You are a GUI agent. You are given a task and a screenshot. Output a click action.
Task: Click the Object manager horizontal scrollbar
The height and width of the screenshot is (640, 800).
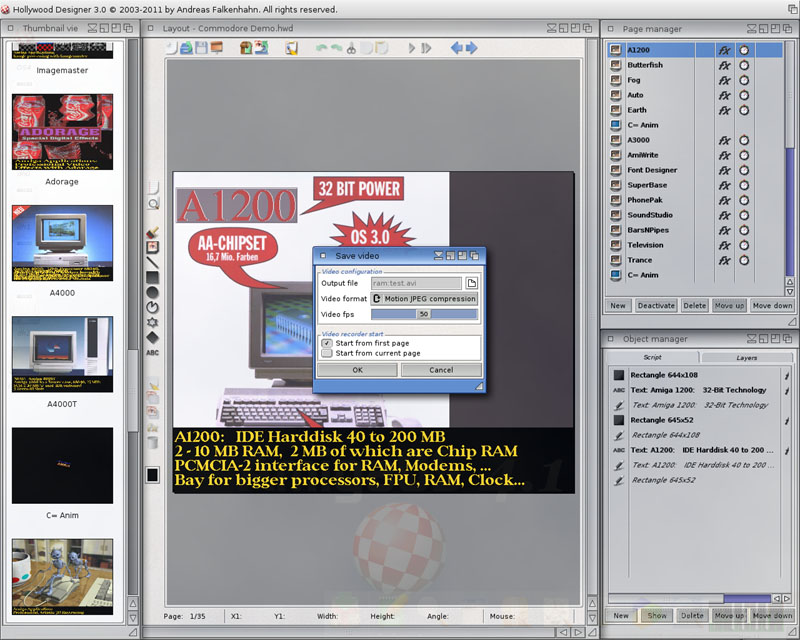(x=689, y=598)
